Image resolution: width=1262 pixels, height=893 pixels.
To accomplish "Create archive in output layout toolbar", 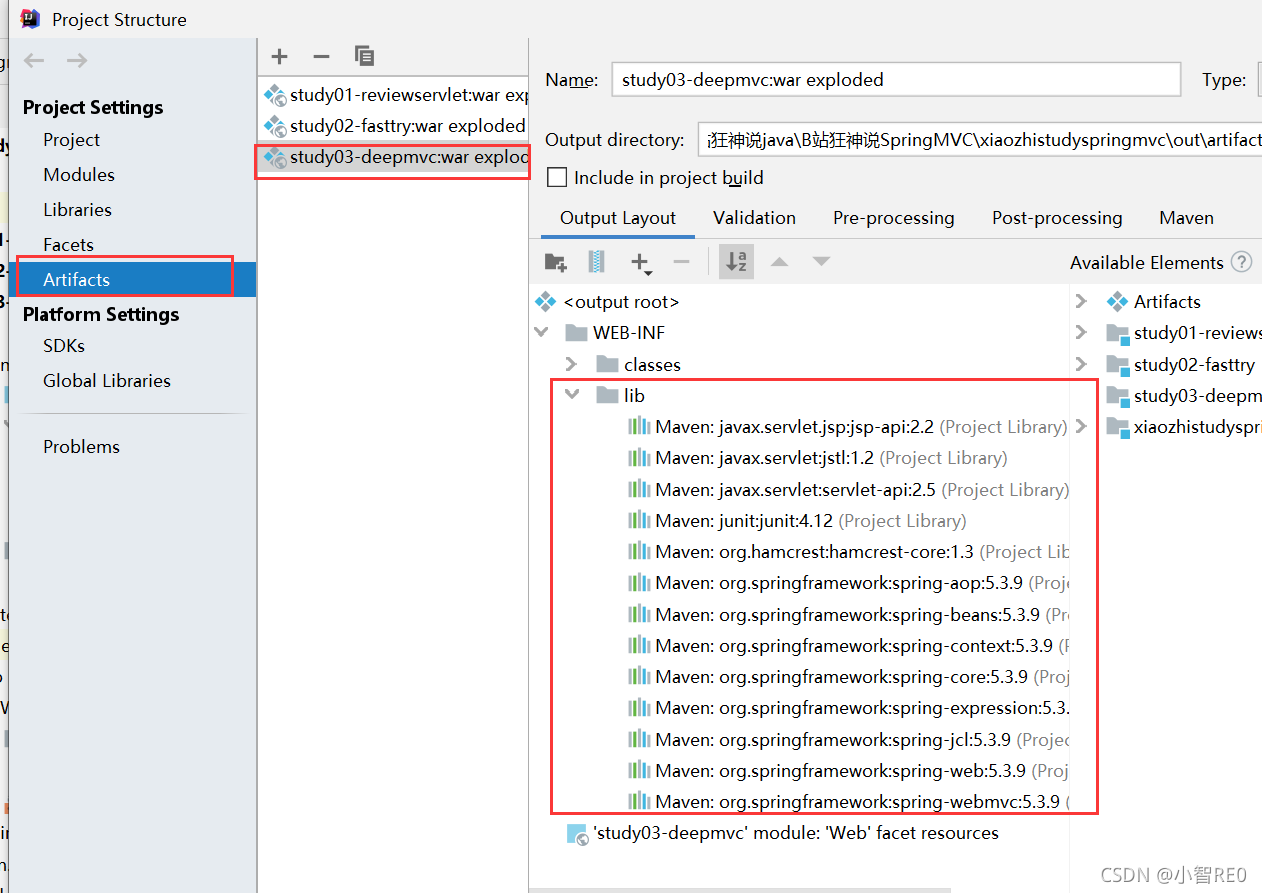I will (x=597, y=262).
